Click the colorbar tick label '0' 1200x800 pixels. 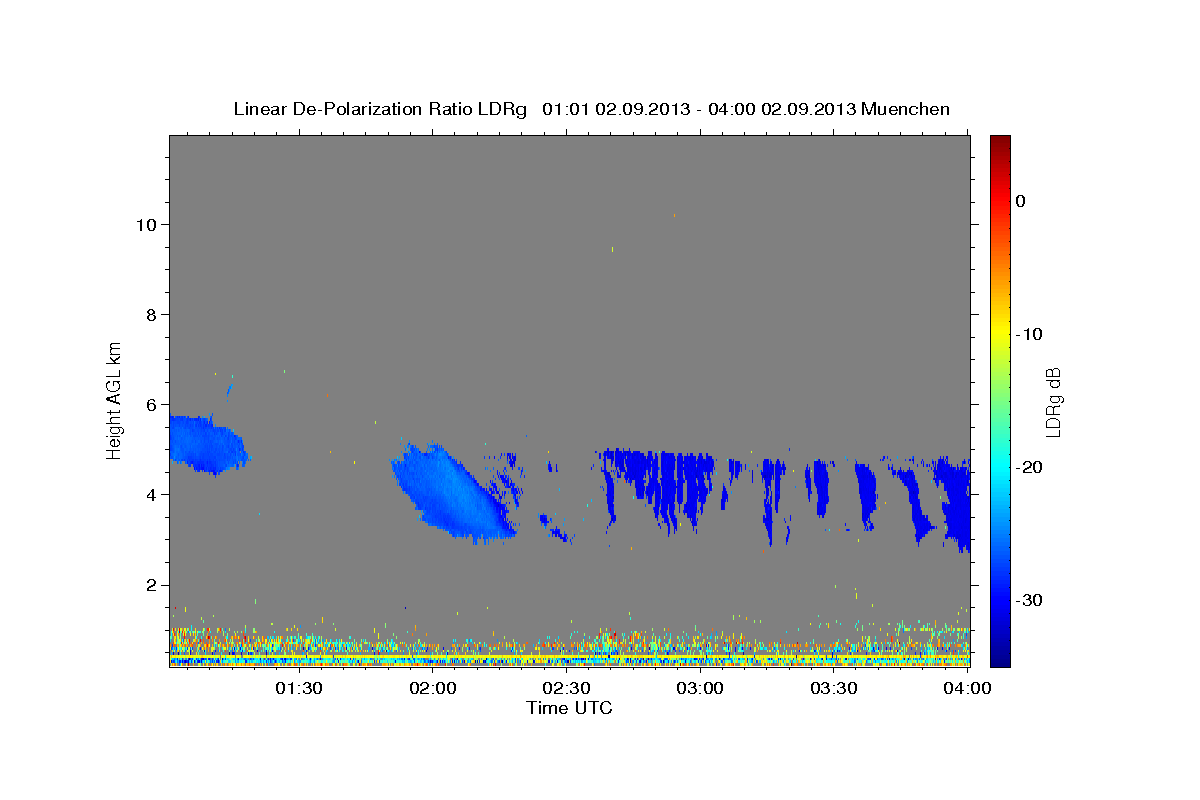(1021, 201)
